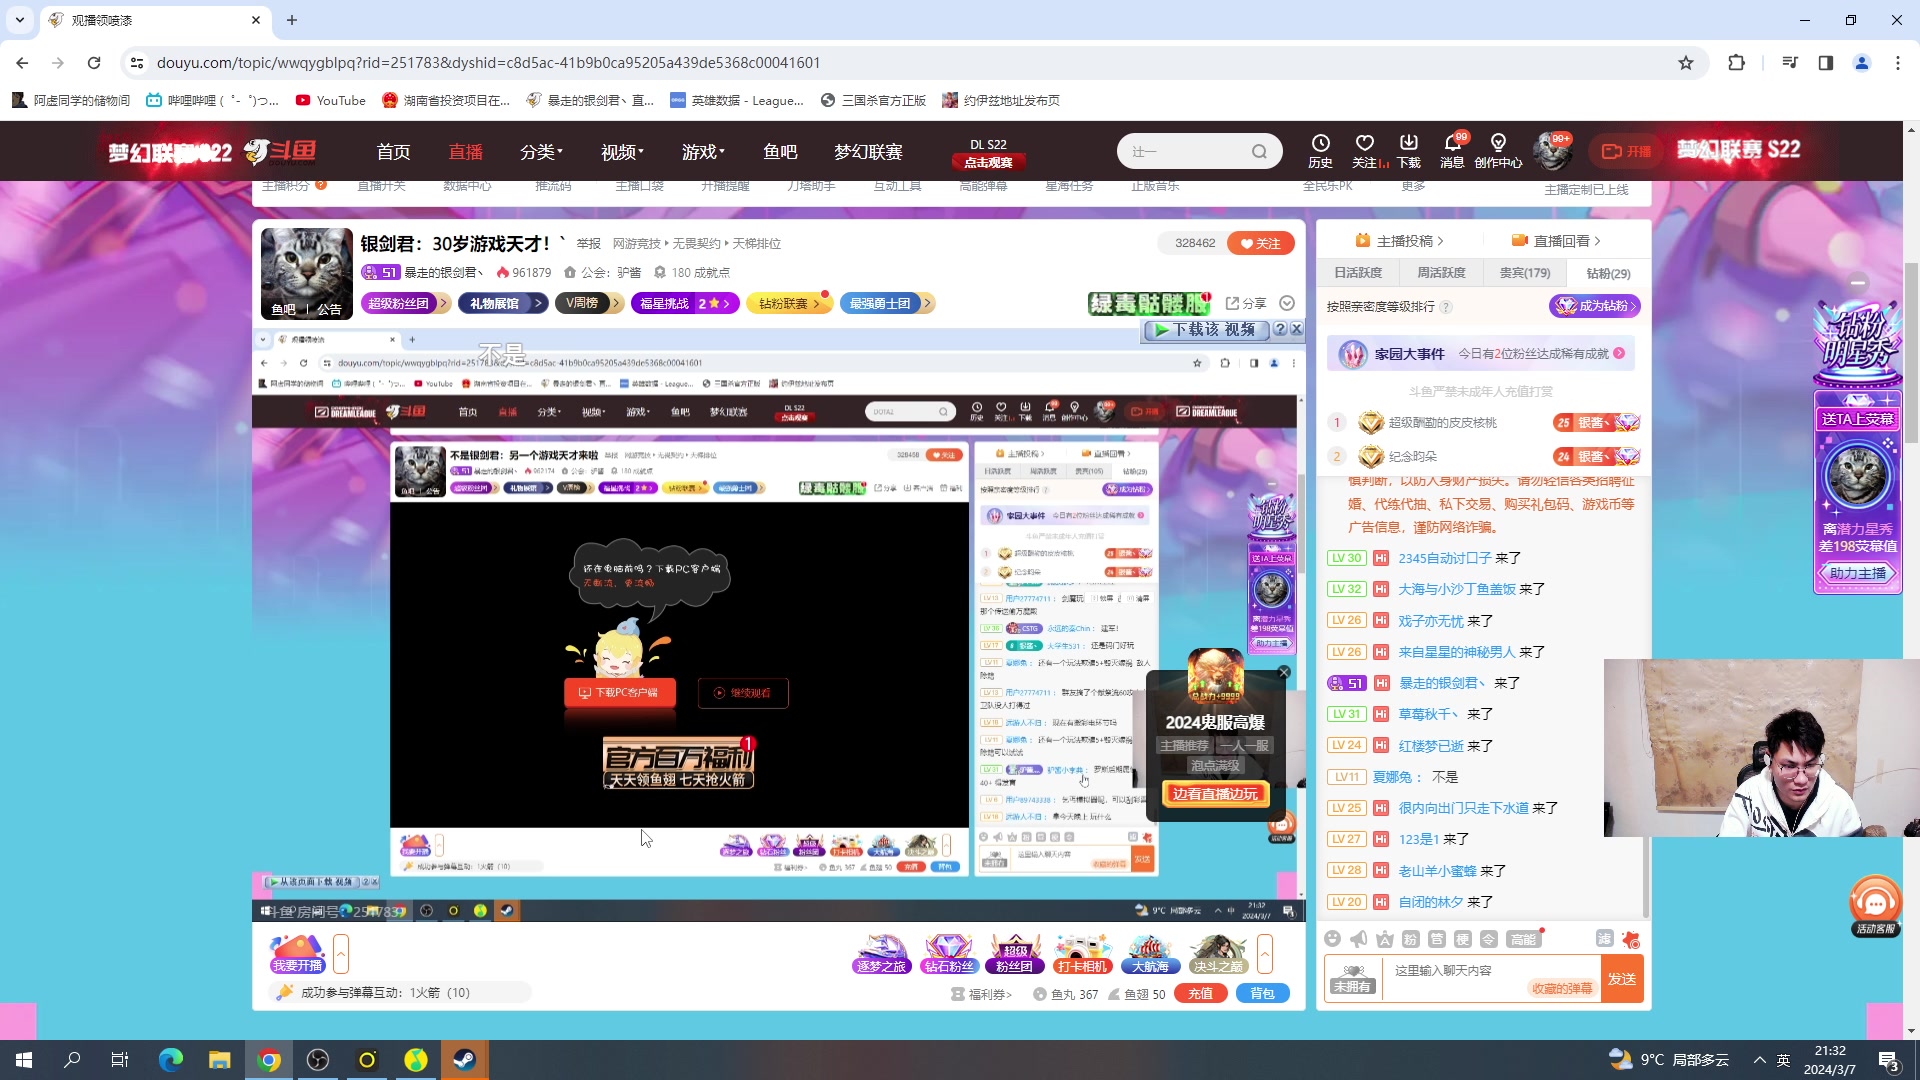Click the red 充值 recharge button

click(x=1200, y=994)
